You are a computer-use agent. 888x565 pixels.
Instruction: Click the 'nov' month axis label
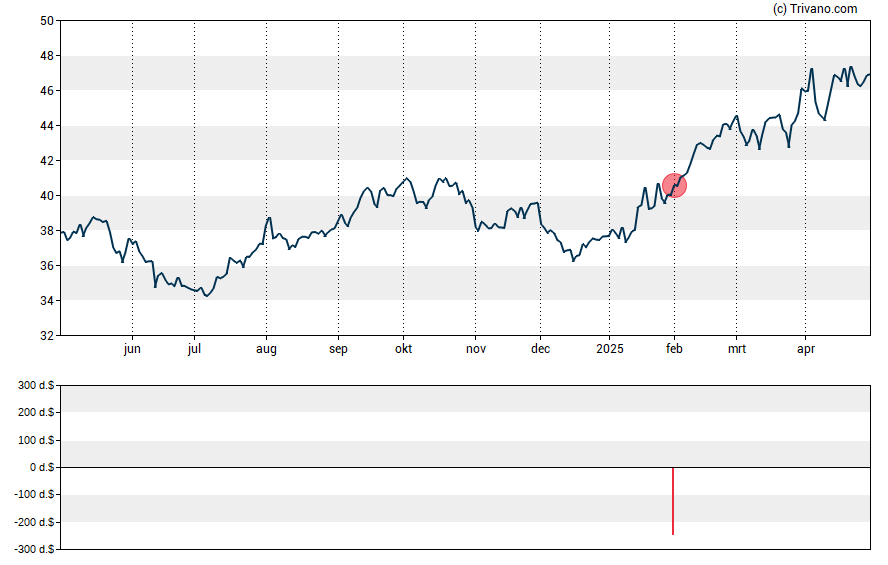coord(476,349)
